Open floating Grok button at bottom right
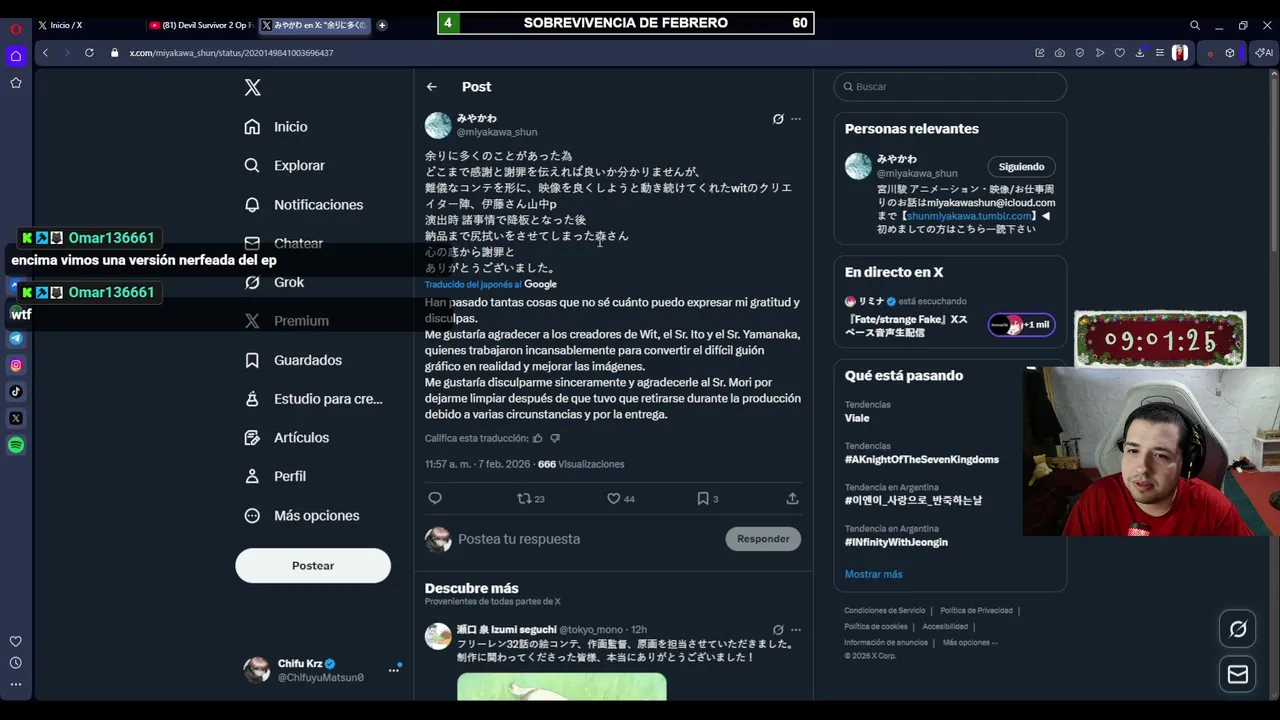 coord(1238,629)
